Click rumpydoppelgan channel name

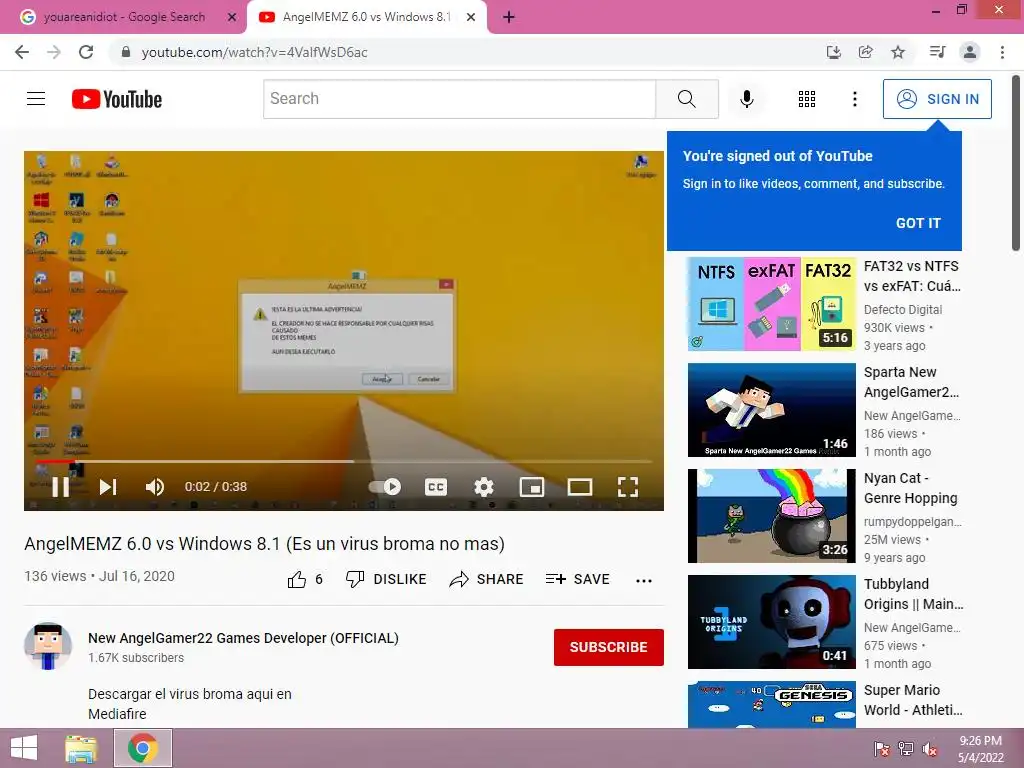point(912,522)
